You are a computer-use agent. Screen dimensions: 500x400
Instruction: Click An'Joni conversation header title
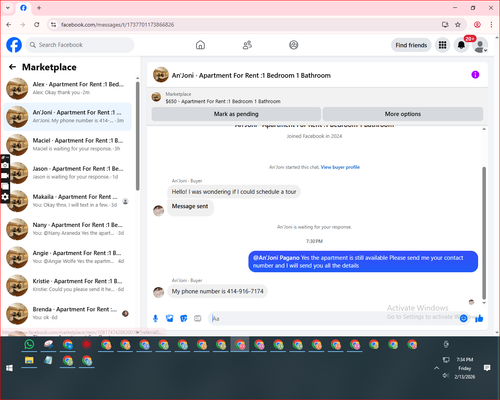tap(251, 75)
